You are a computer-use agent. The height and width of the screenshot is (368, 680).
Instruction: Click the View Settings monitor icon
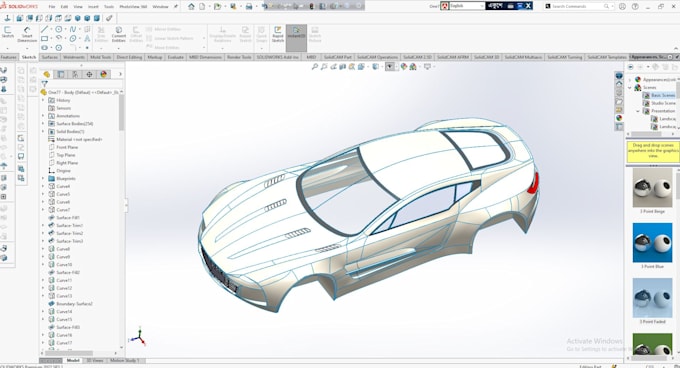(x=428, y=66)
